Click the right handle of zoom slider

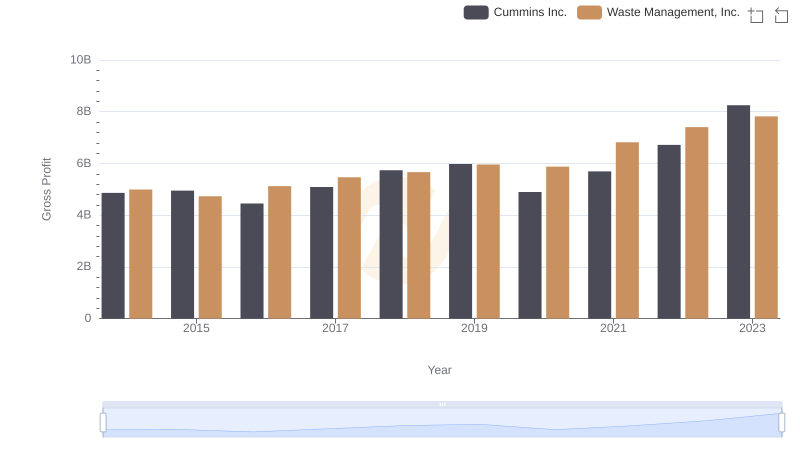point(782,423)
